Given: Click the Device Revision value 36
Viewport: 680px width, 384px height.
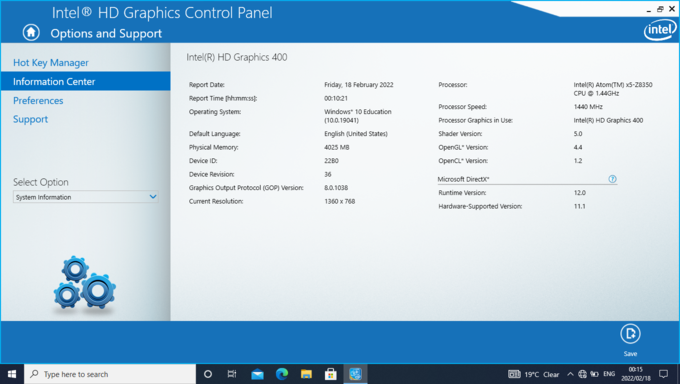Looking at the screenshot, I should (x=328, y=174).
